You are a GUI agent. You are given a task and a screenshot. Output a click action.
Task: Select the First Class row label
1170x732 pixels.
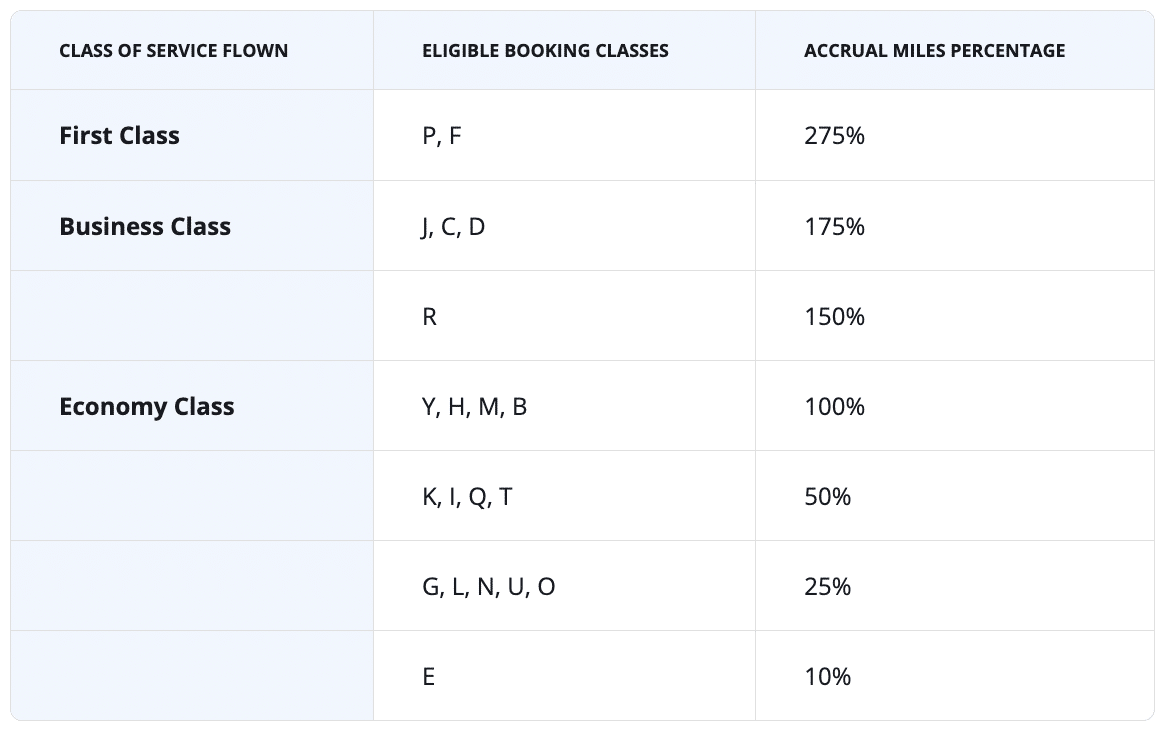119,136
